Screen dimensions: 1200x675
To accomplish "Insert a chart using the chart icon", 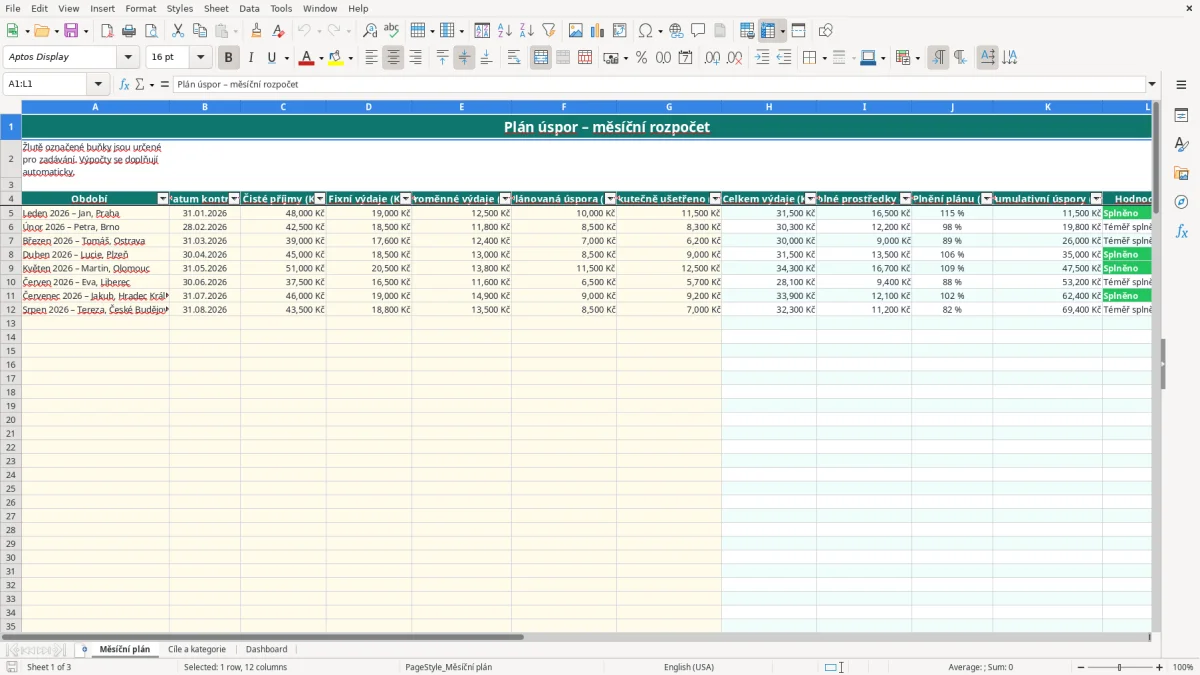I will (x=597, y=31).
